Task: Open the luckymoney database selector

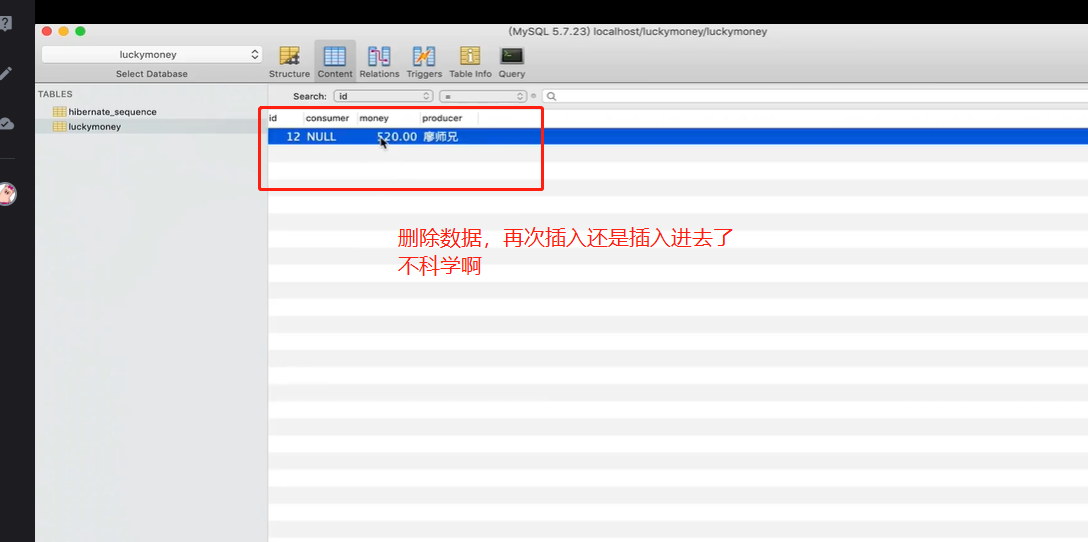Action: point(151,54)
